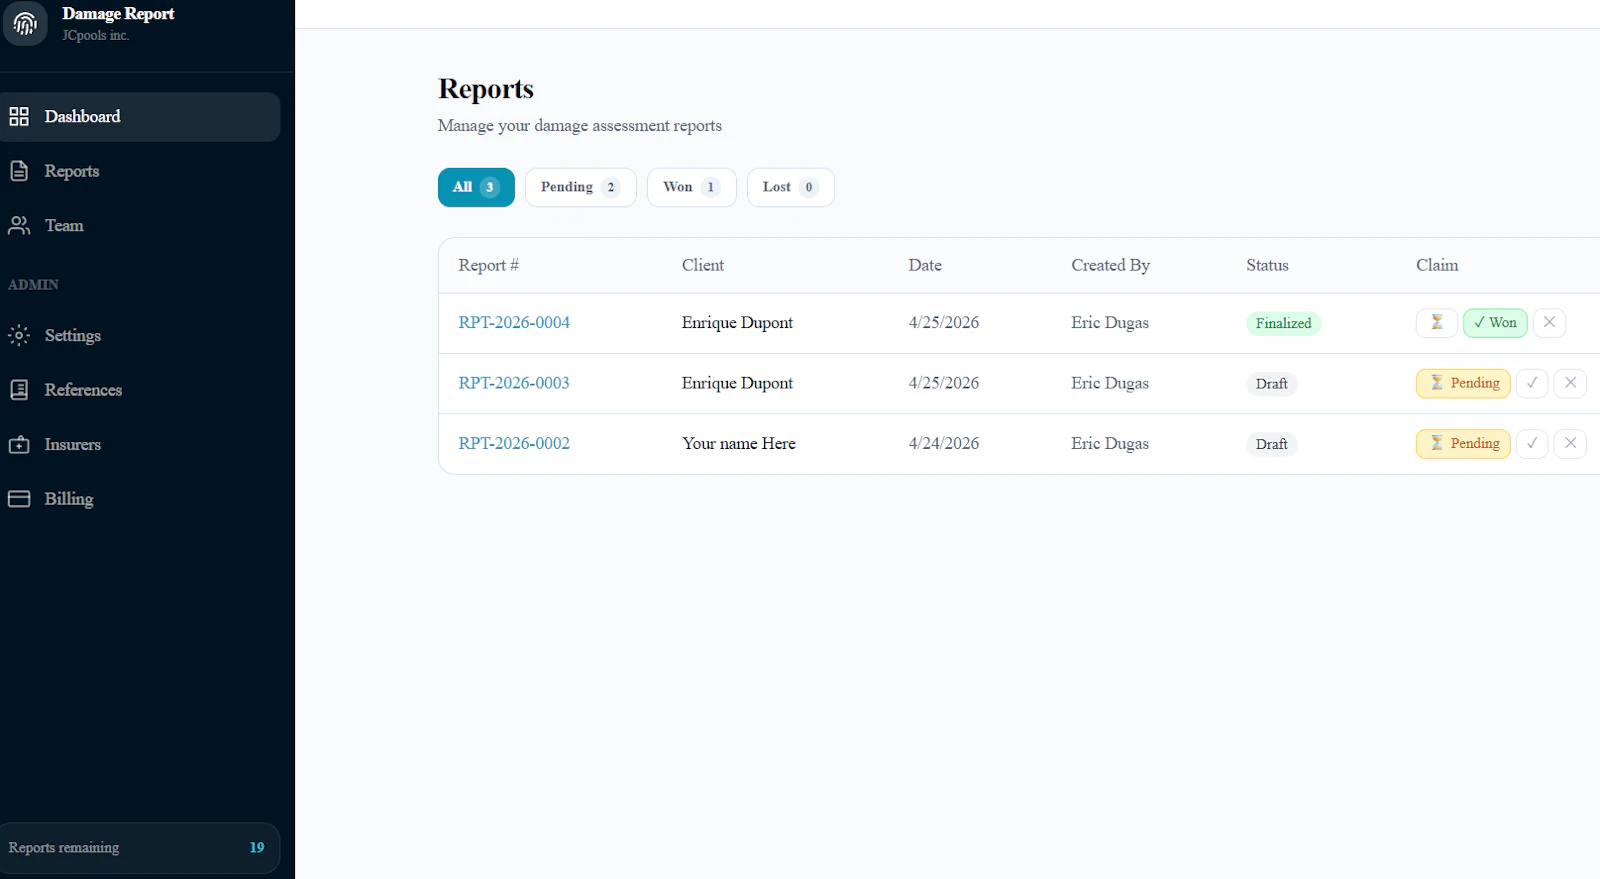Click the 4/25/2026 date for RPT-2026-0004
Image resolution: width=1600 pixels, height=879 pixels.
point(944,323)
